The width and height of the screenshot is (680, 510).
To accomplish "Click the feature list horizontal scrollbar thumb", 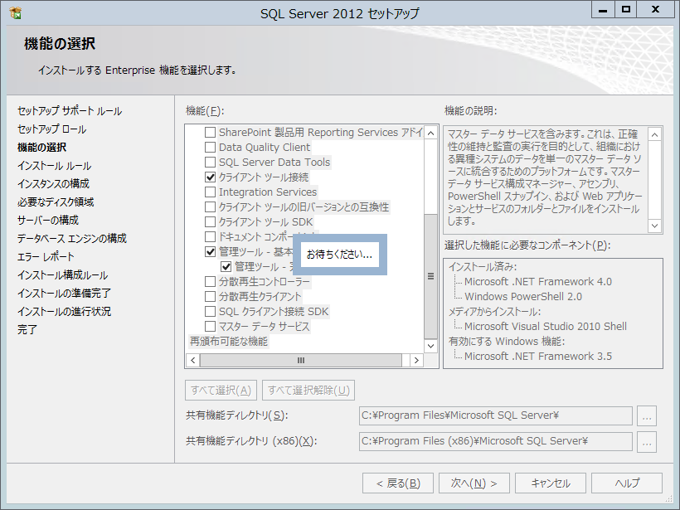I will 301,360.
